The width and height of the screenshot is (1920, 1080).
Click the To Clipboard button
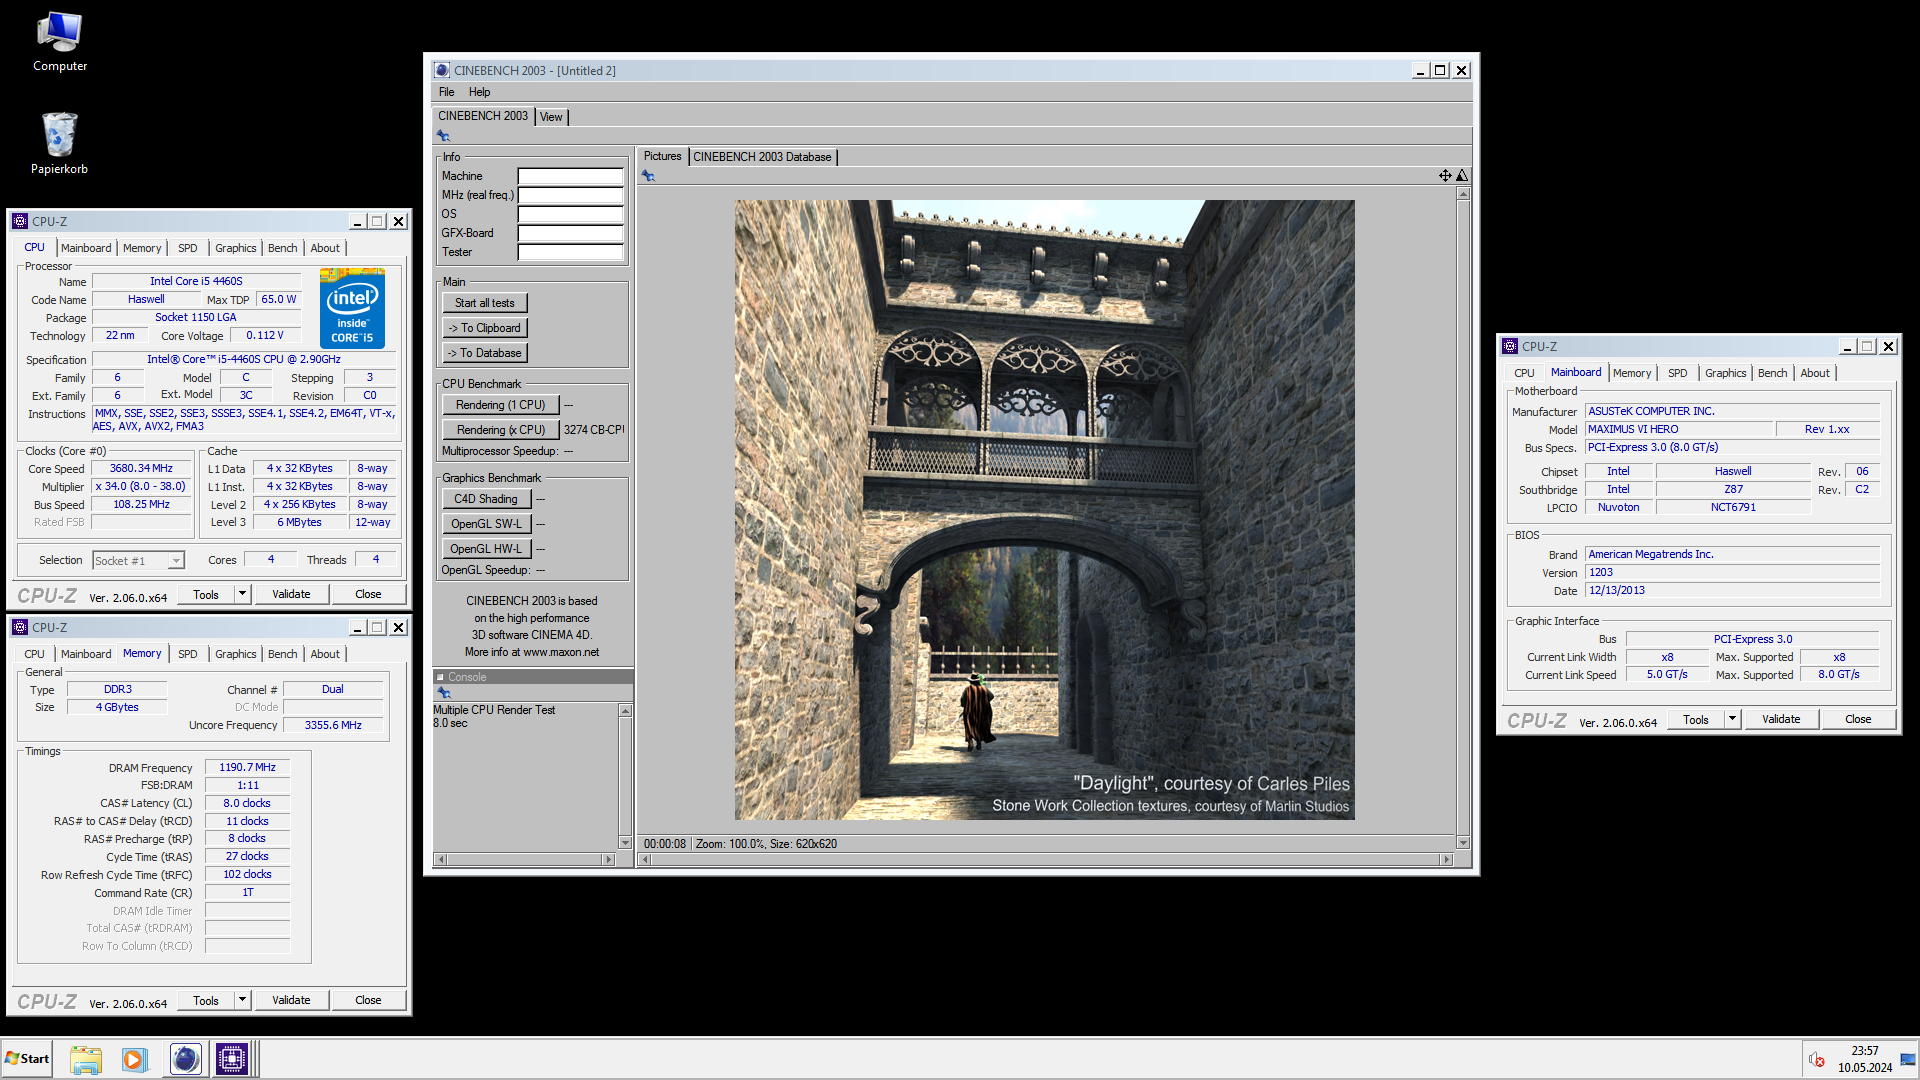(x=484, y=328)
